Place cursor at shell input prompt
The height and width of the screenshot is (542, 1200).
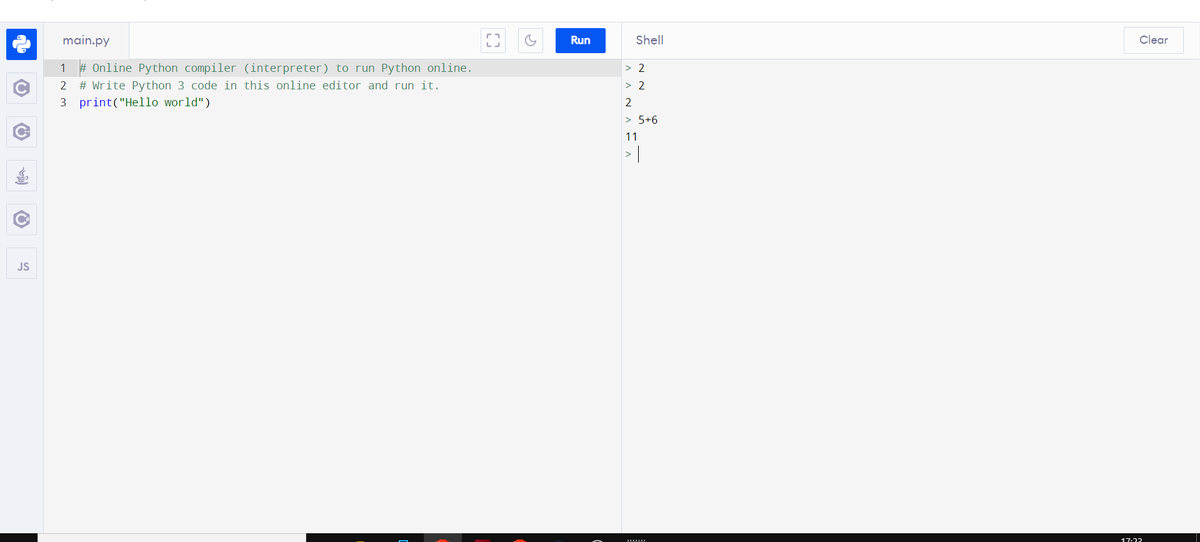coord(638,155)
